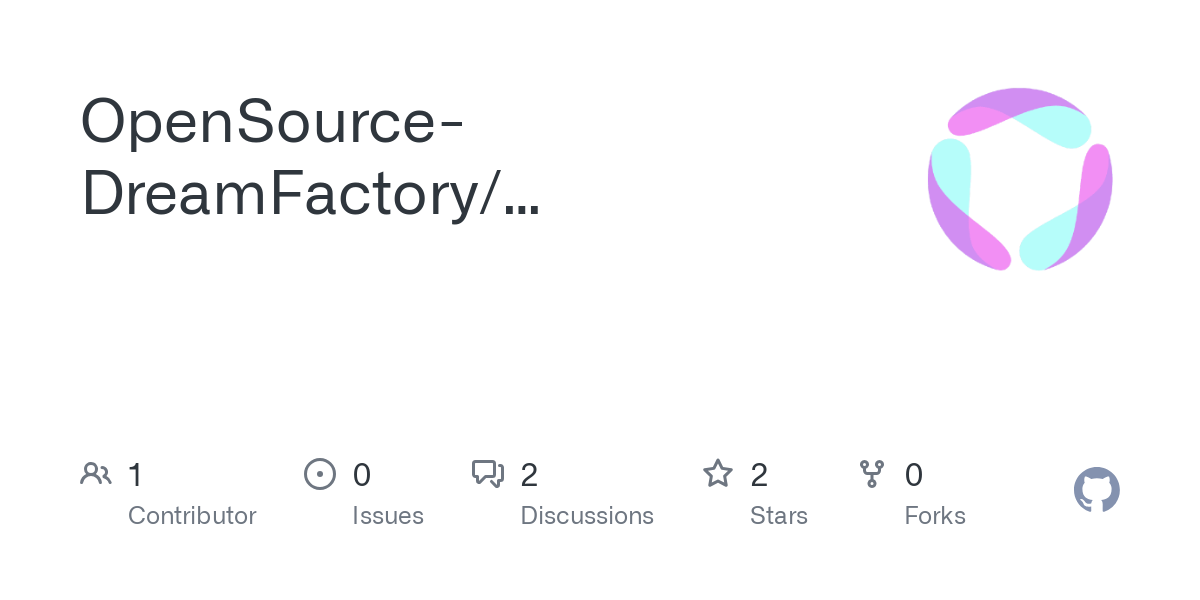Click the Contributor label

click(192, 516)
